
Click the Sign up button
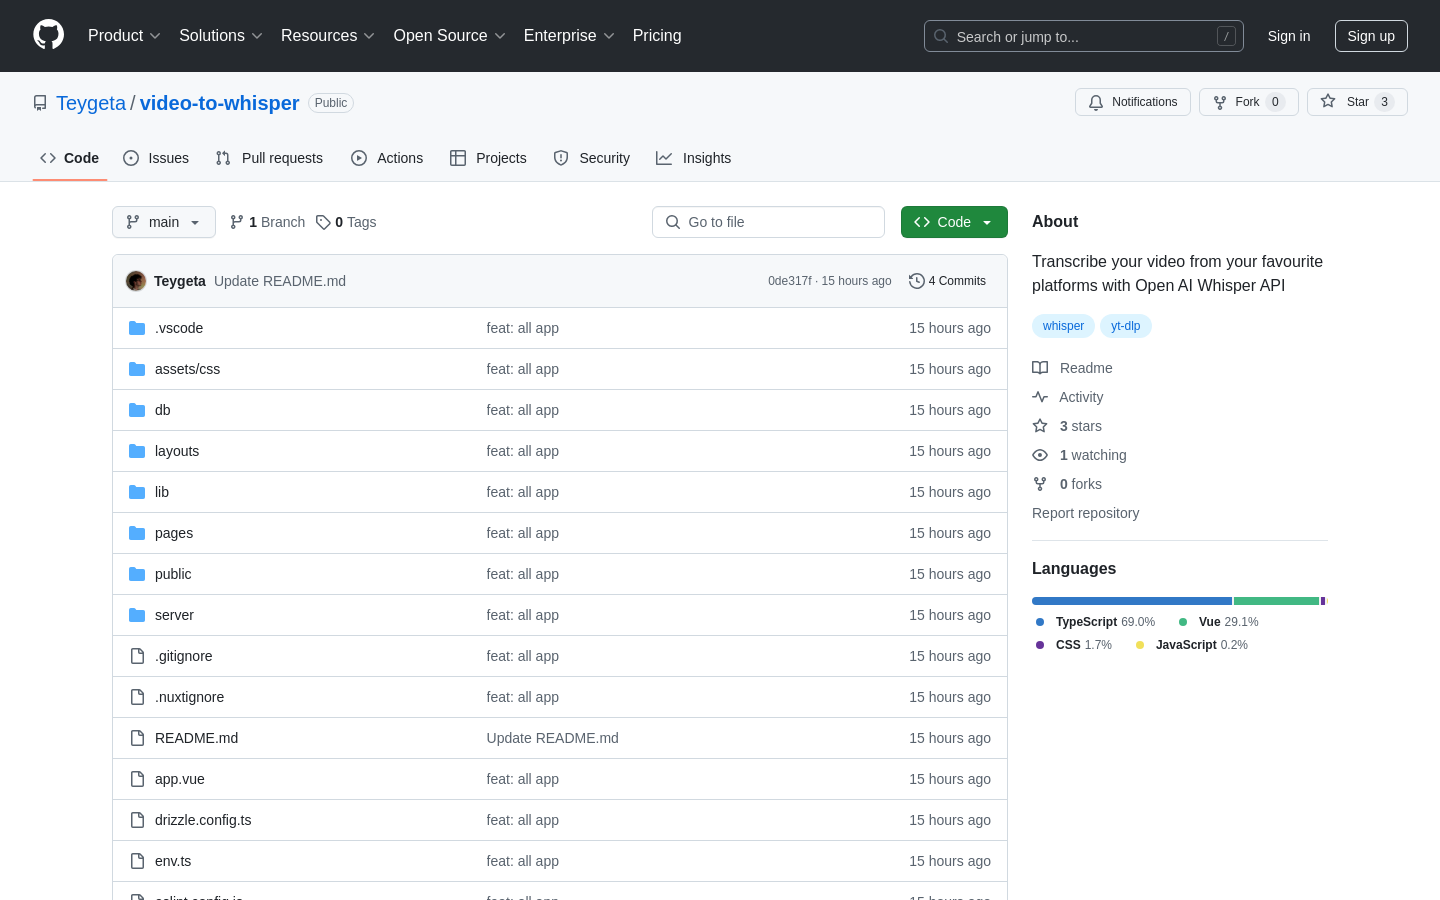pyautogui.click(x=1371, y=36)
